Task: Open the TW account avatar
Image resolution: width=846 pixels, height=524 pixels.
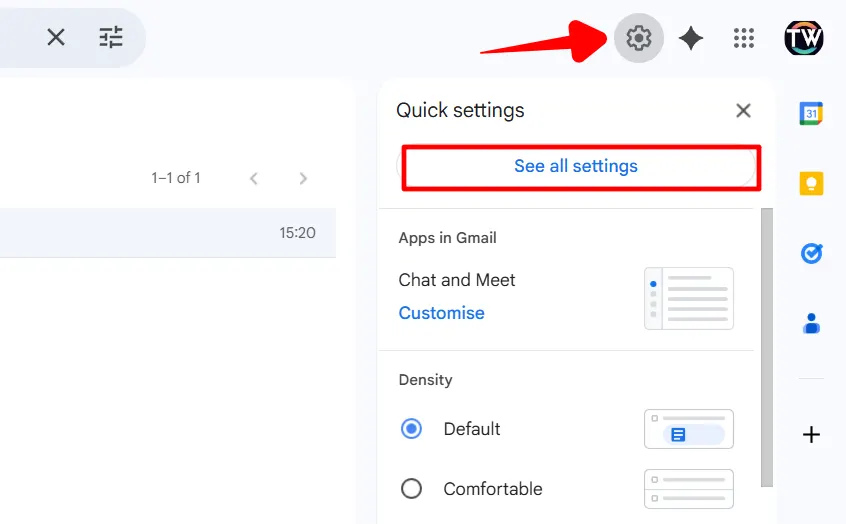Action: [x=803, y=38]
